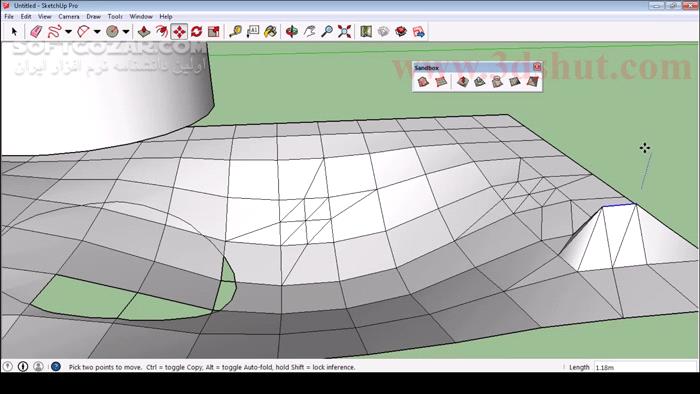Screen dimensions: 700x394
Task: Select the Arc tool
Action: click(83, 32)
